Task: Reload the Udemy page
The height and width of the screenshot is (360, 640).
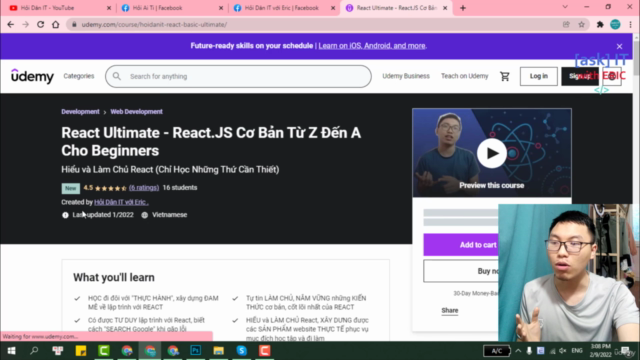Action: (x=40, y=24)
